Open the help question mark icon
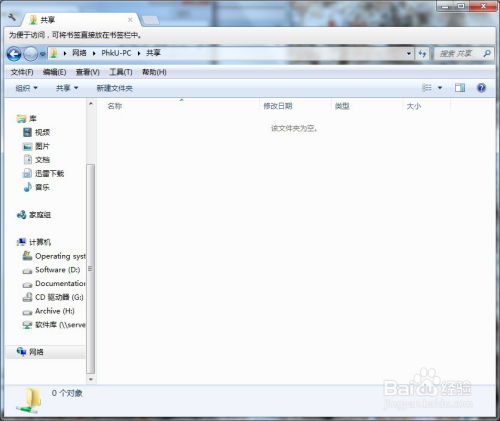Viewport: 500px width, 421px height. point(481,88)
